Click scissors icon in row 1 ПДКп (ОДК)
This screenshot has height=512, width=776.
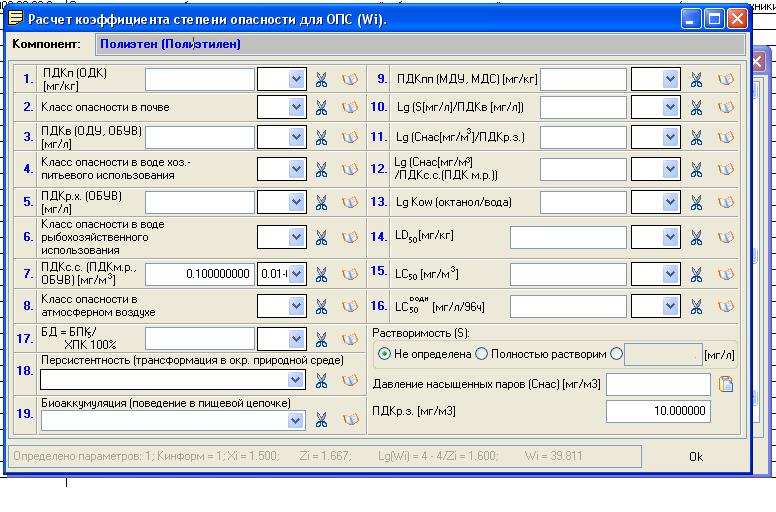click(x=322, y=80)
